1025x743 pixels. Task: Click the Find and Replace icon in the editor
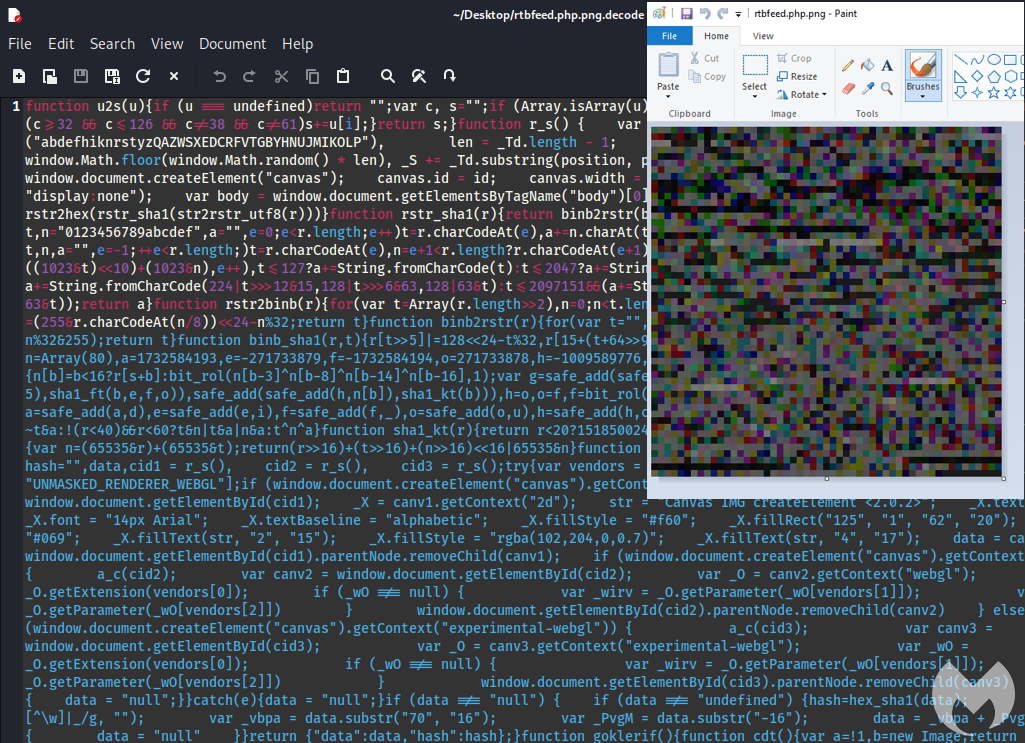pos(419,76)
